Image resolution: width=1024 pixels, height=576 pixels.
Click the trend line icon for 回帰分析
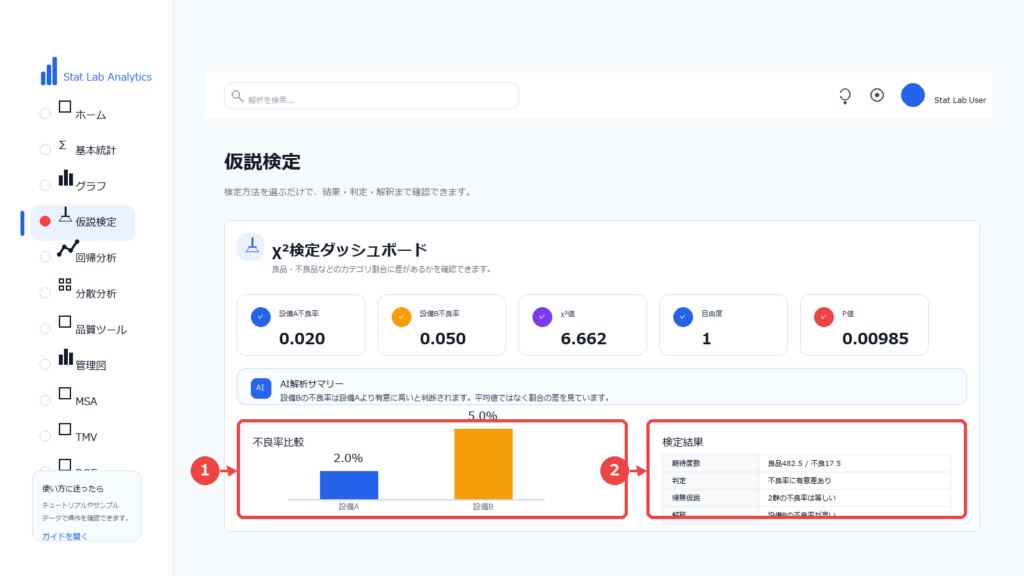point(68,249)
